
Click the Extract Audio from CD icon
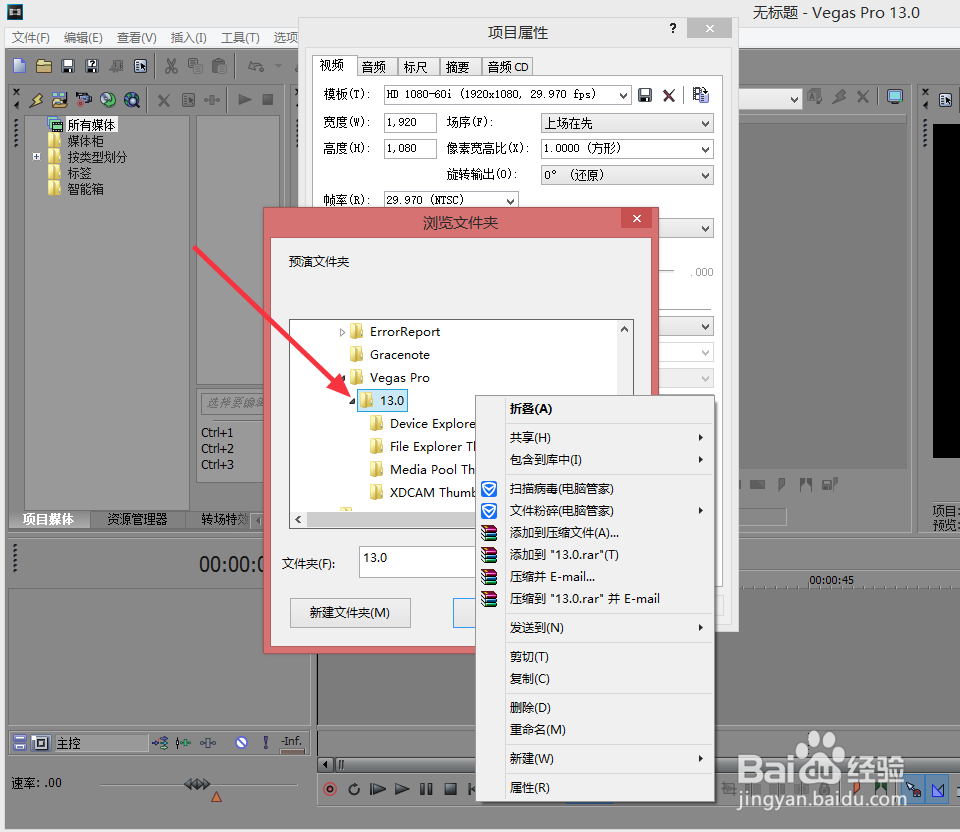tap(108, 99)
